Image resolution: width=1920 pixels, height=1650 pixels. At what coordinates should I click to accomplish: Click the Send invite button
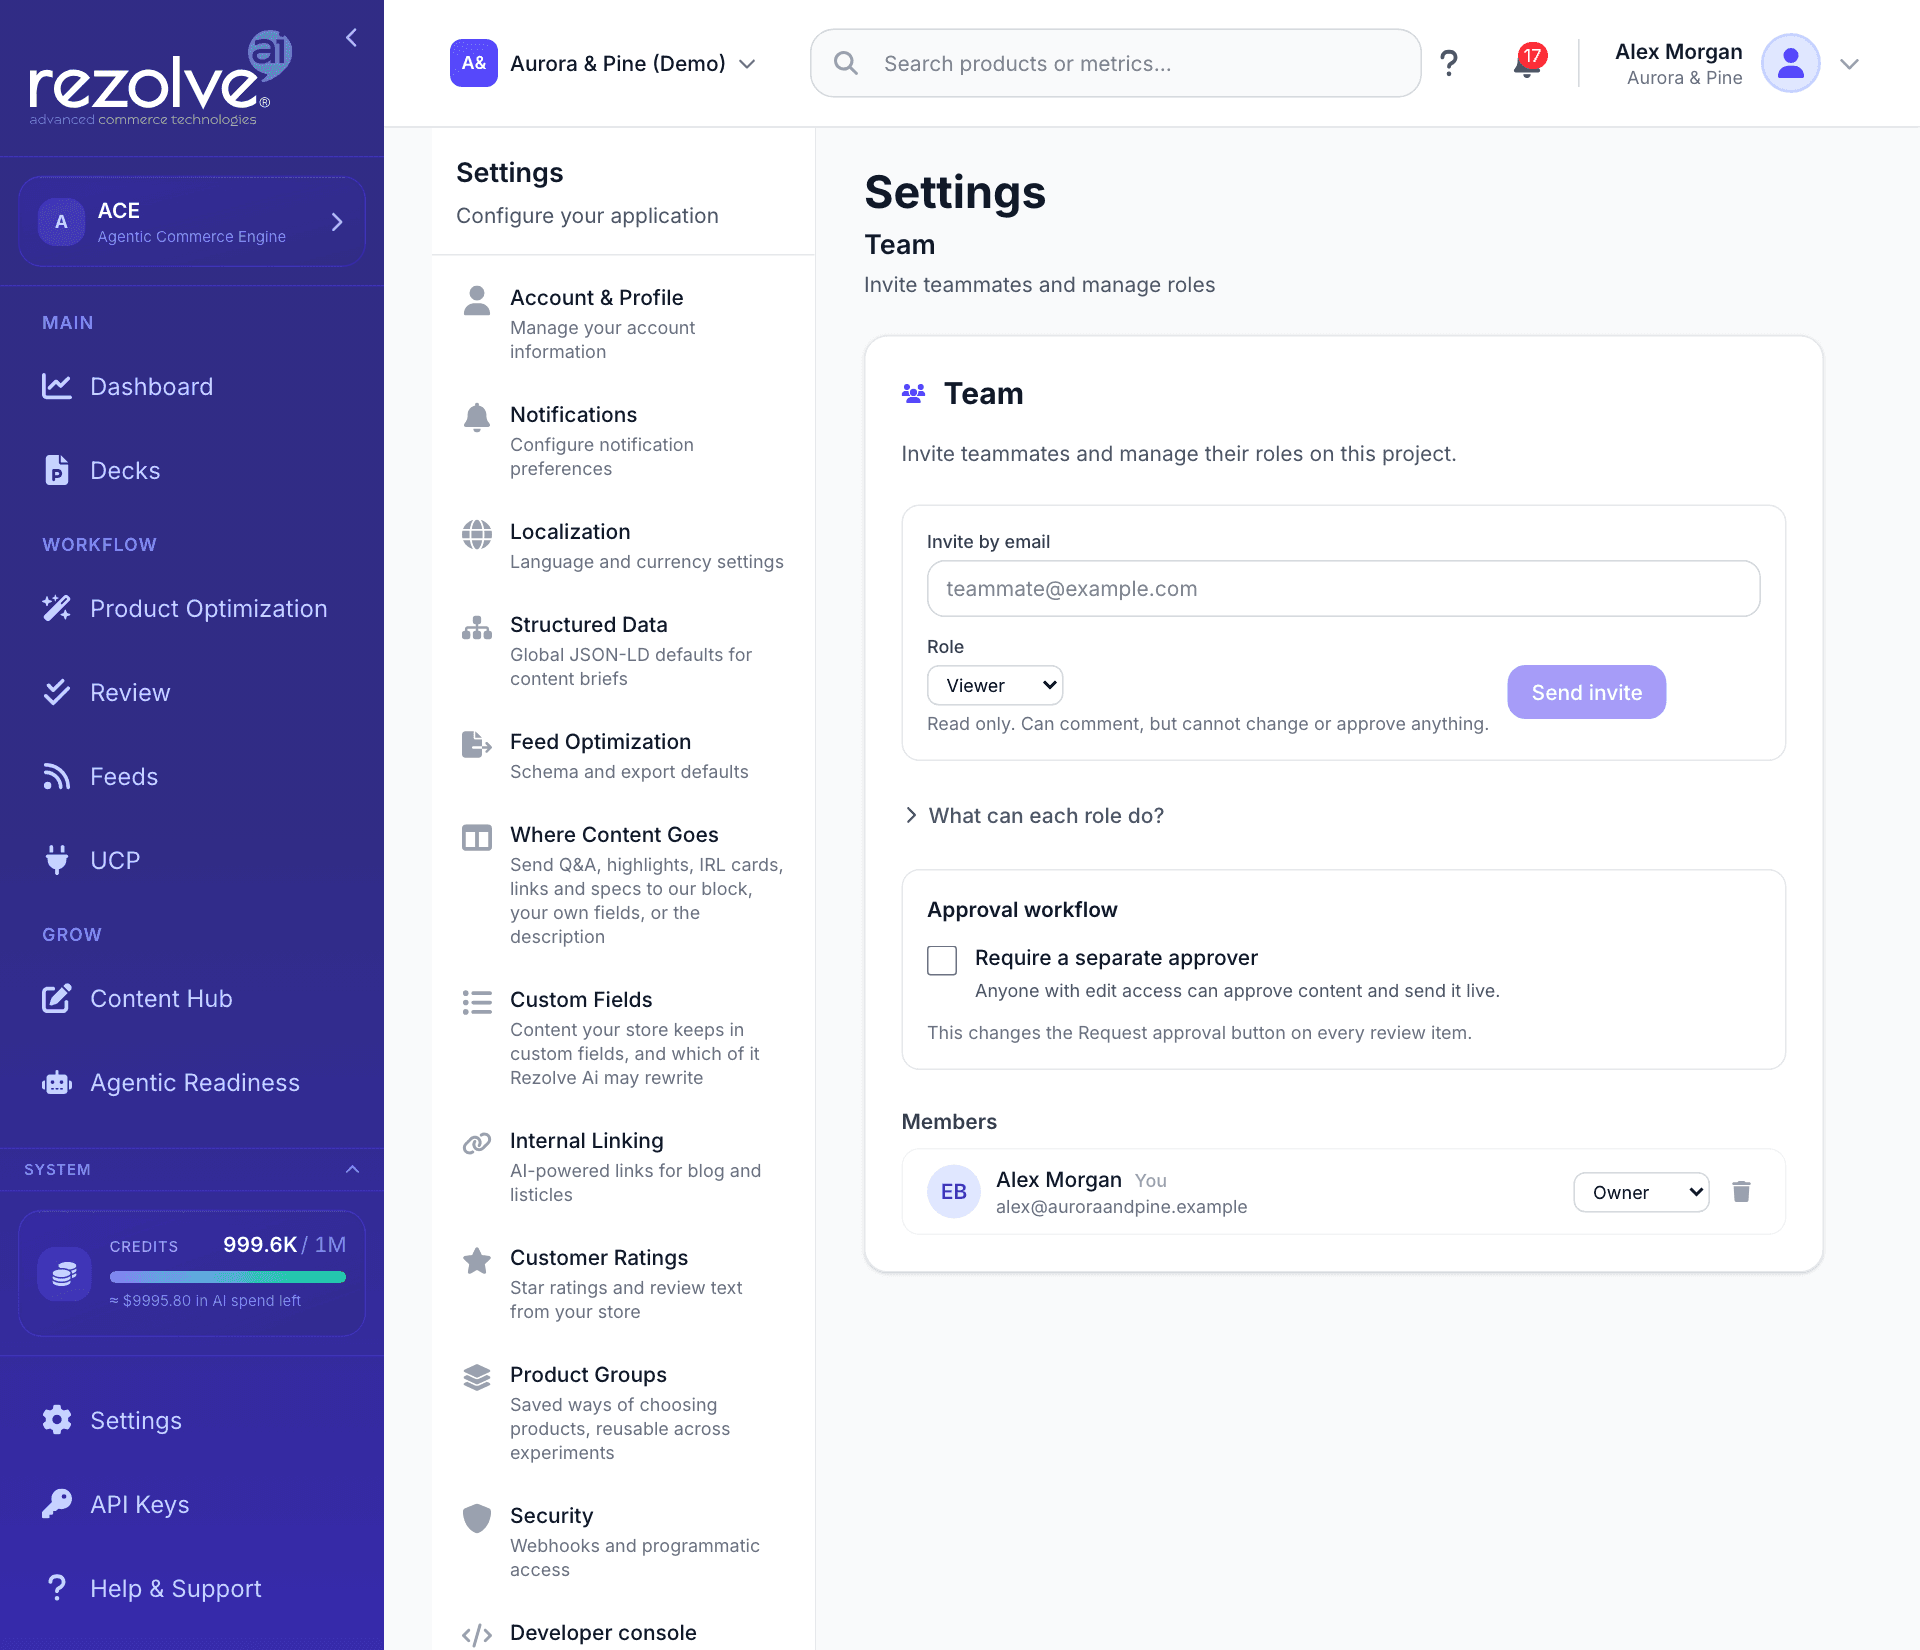point(1586,692)
